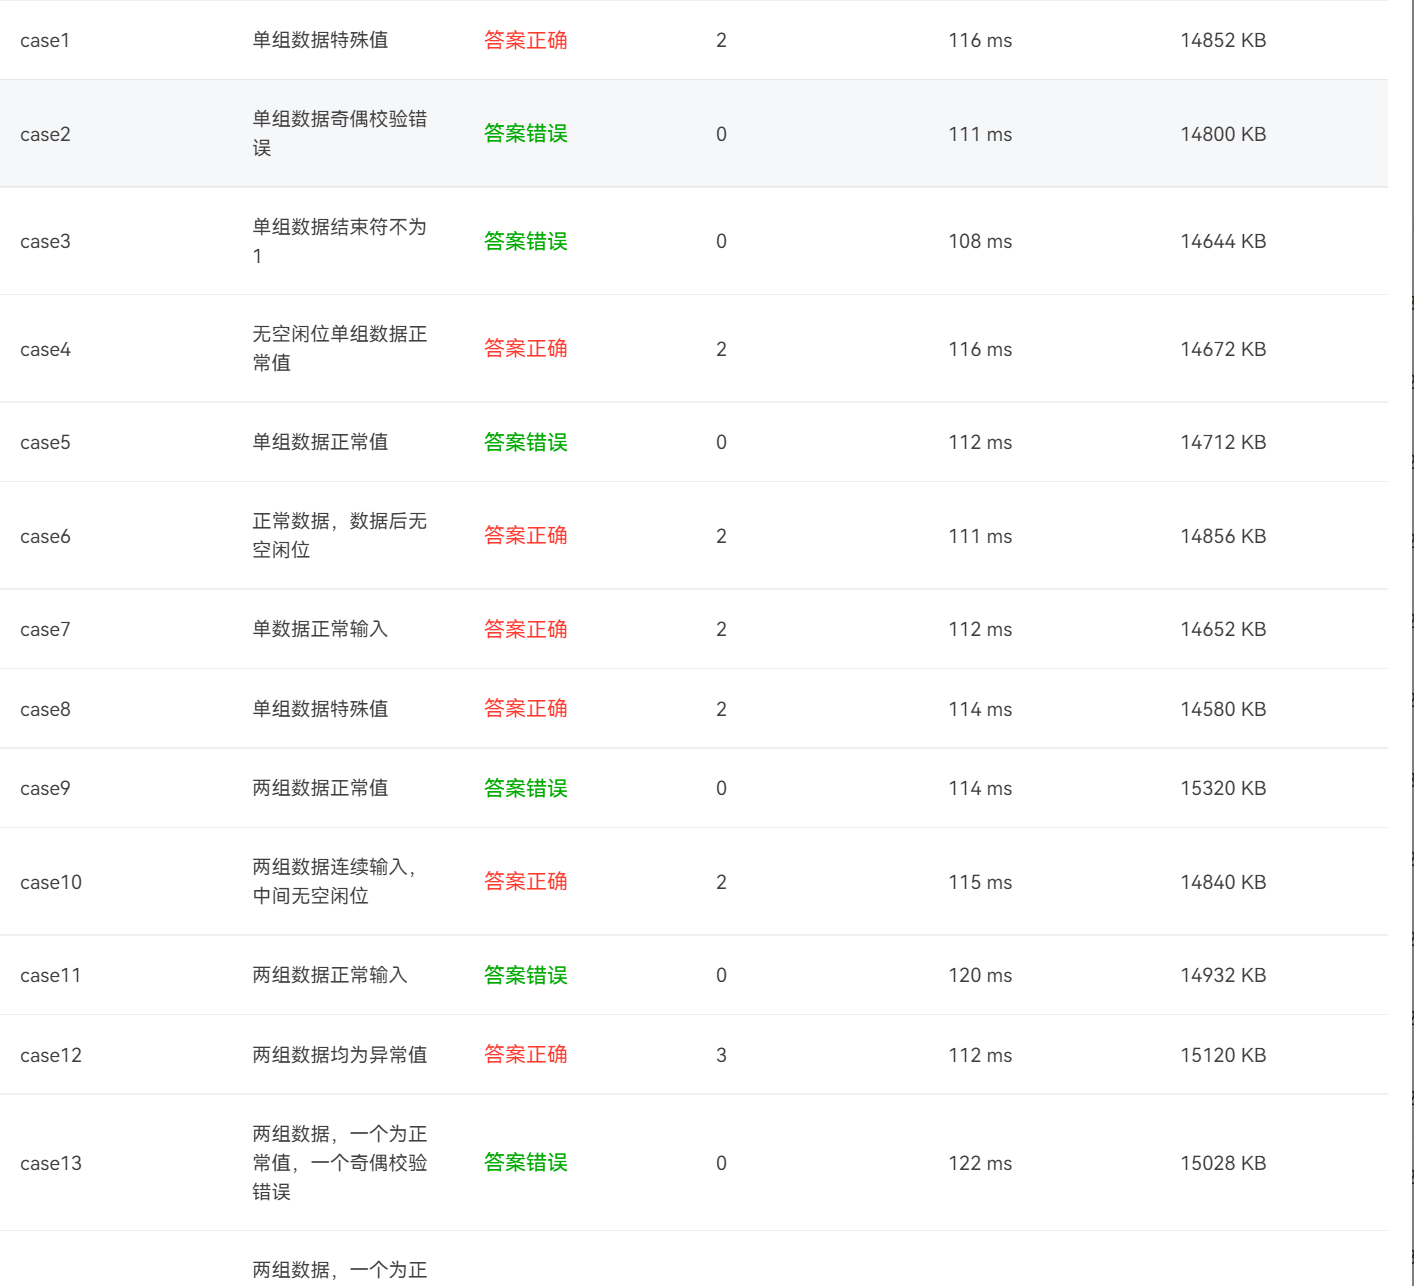This screenshot has width=1414, height=1286.
Task: Click memory value 14652 KB
Action: (1223, 630)
